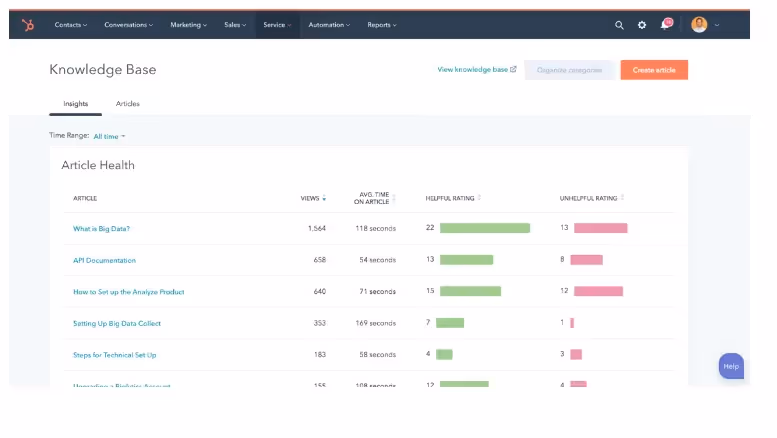This screenshot has width=777, height=438.
Task: Open the Sales menu
Action: [235, 25]
